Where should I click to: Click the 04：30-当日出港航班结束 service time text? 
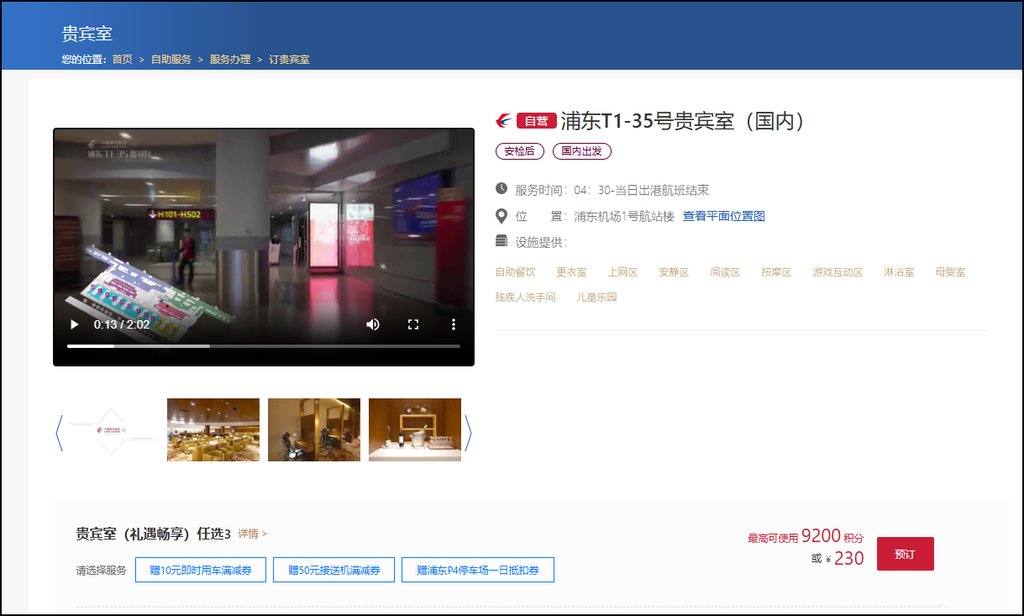click(641, 190)
